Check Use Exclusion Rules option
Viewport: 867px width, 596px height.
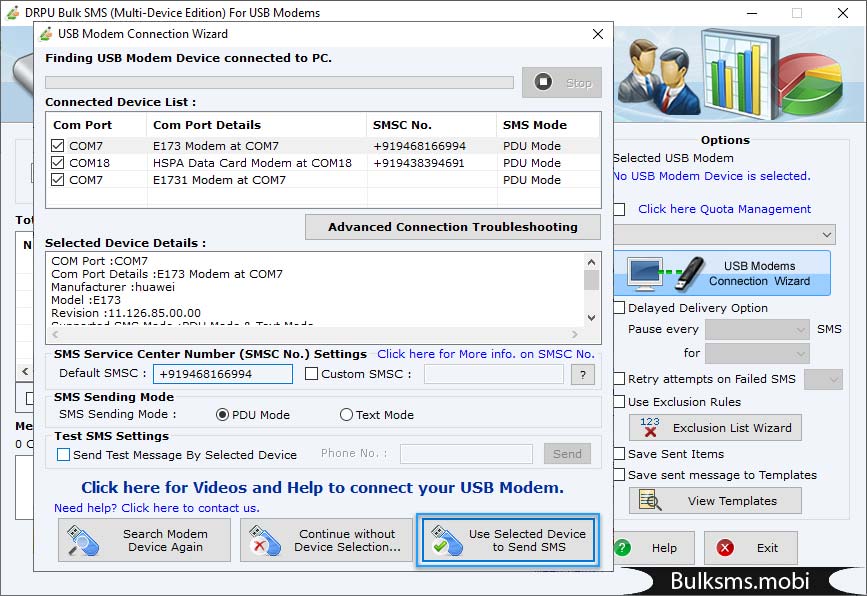pos(619,401)
